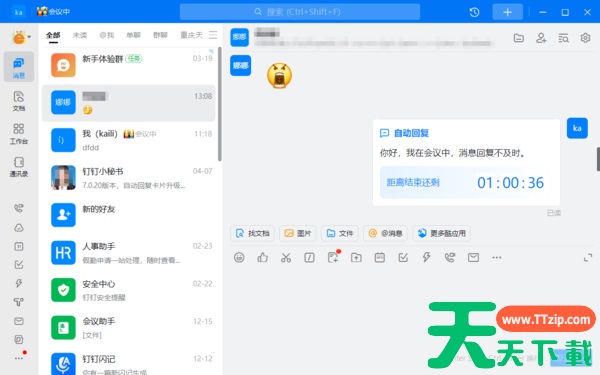Open chat history clock icon in title bar

click(x=474, y=12)
